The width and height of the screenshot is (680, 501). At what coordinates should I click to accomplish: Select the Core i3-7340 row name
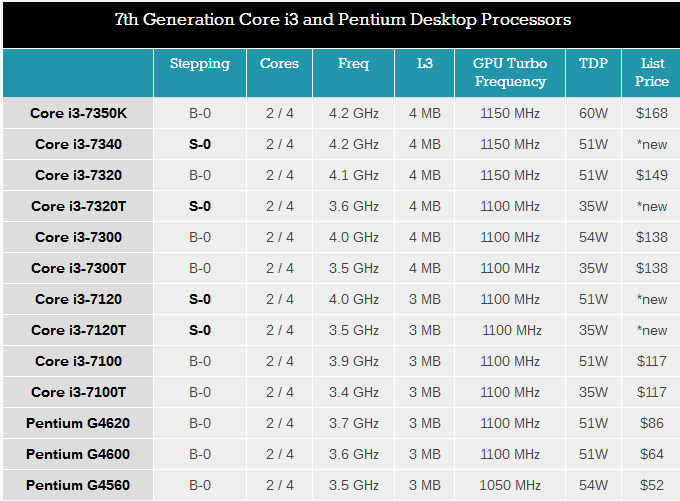click(78, 144)
